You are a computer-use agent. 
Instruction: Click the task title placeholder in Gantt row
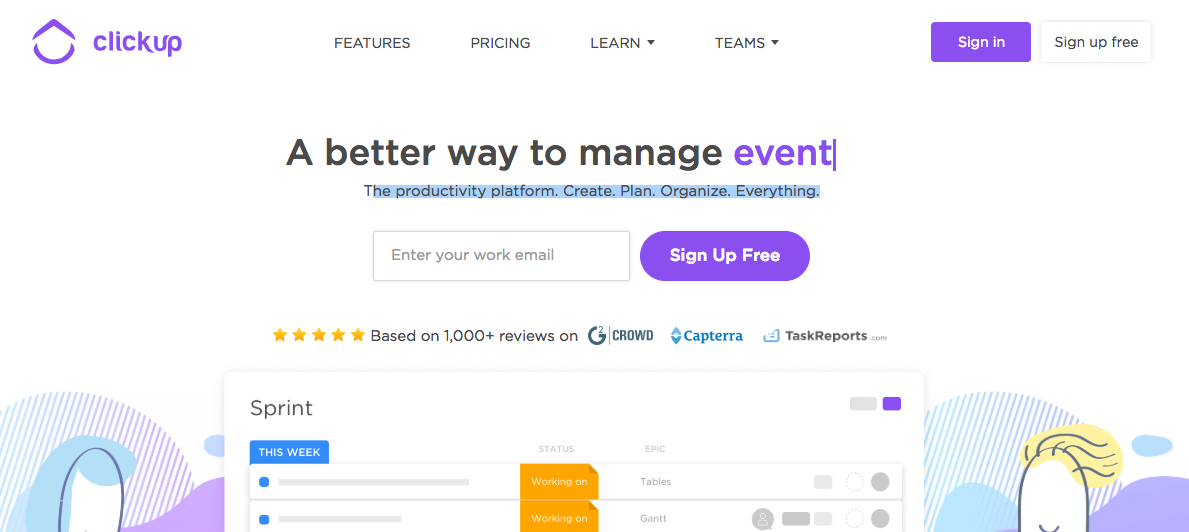(340, 519)
